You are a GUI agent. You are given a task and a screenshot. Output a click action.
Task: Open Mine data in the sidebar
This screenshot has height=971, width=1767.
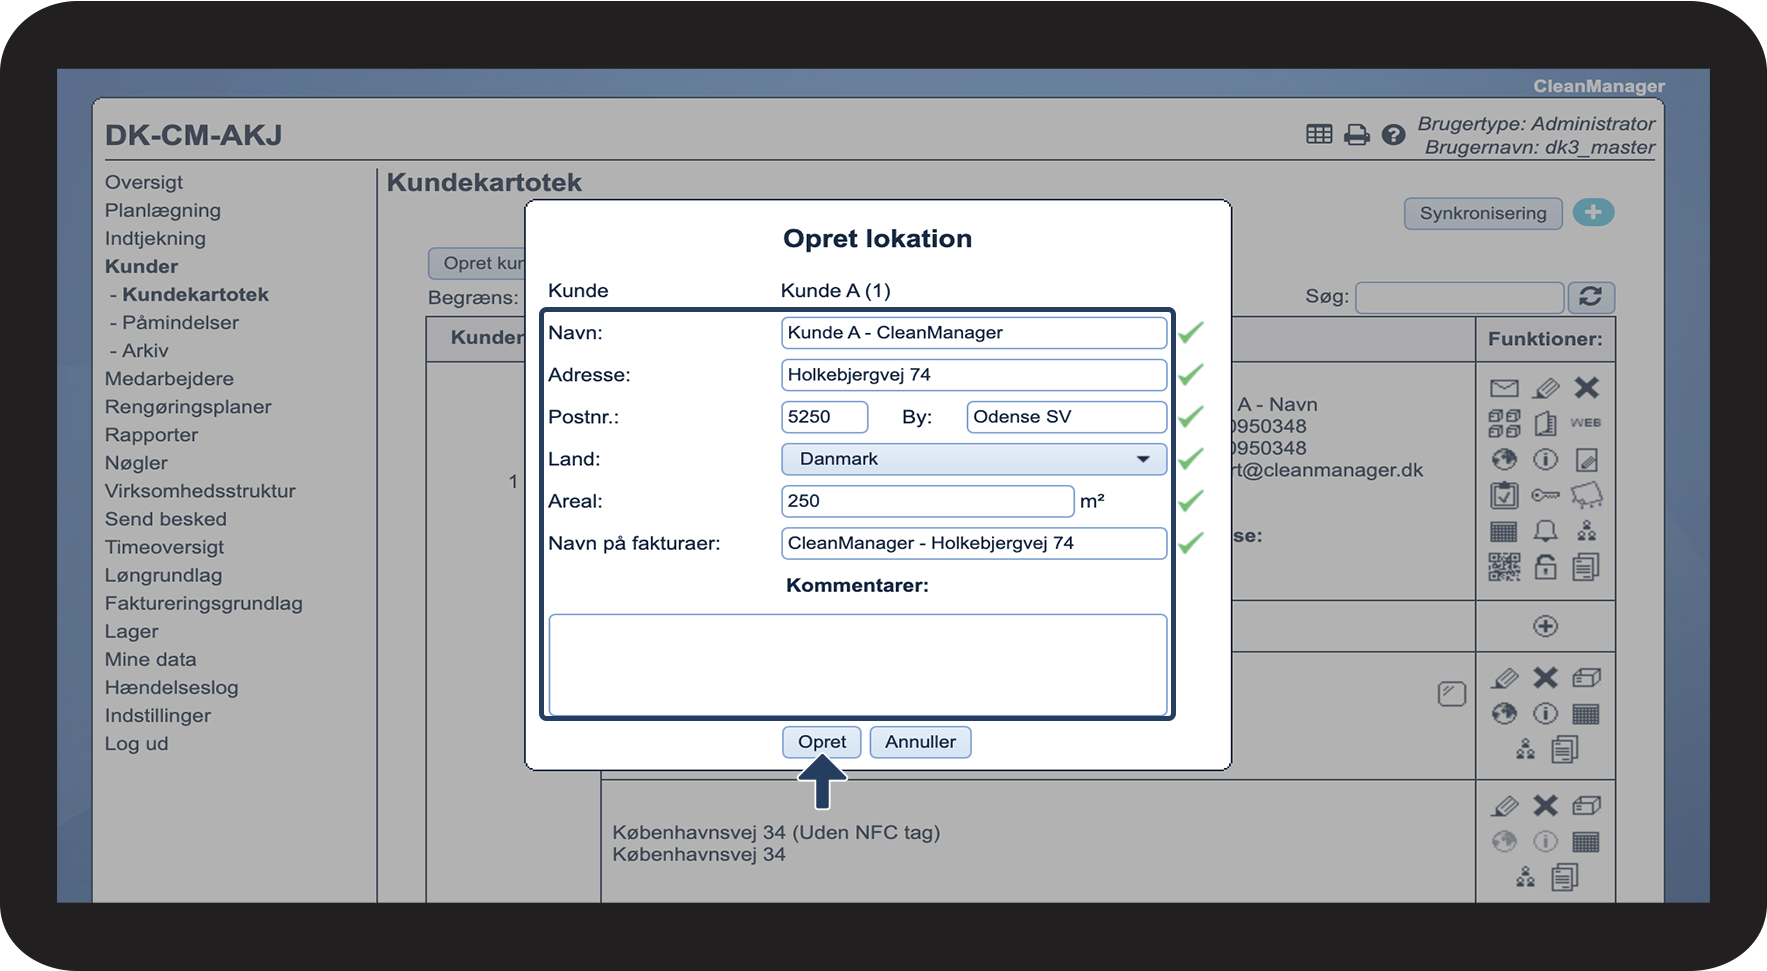[x=150, y=658]
